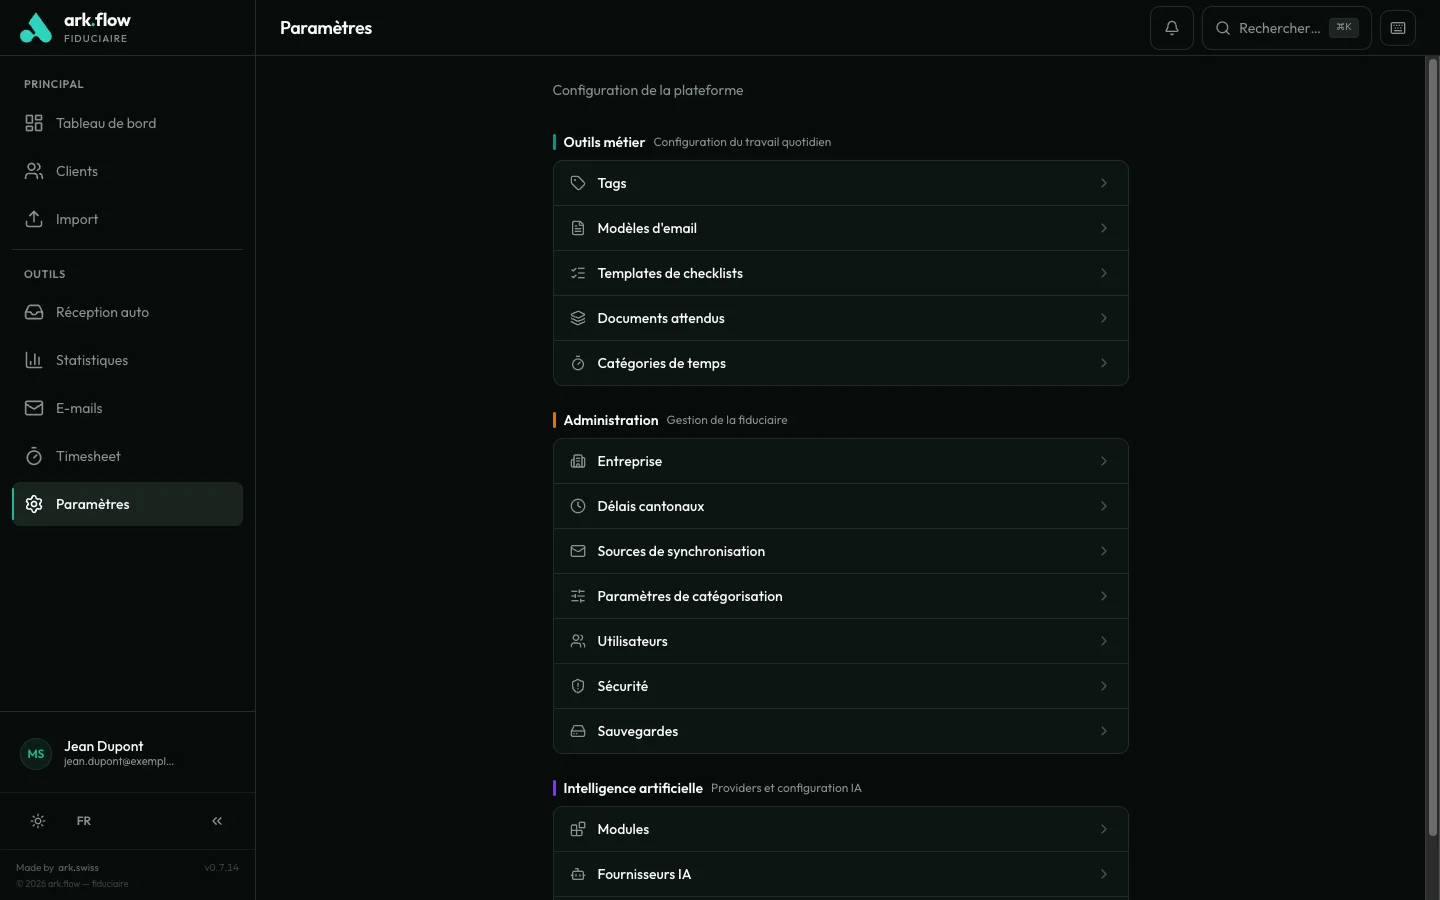1440x900 pixels.
Task: Click Paramètres de catégorisation sliders icon
Action: pyautogui.click(x=578, y=596)
